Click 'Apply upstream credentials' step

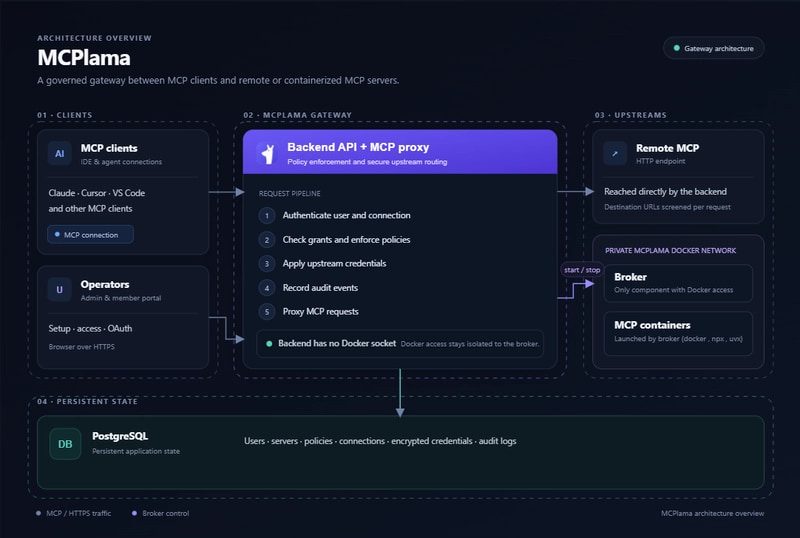[x=335, y=264]
